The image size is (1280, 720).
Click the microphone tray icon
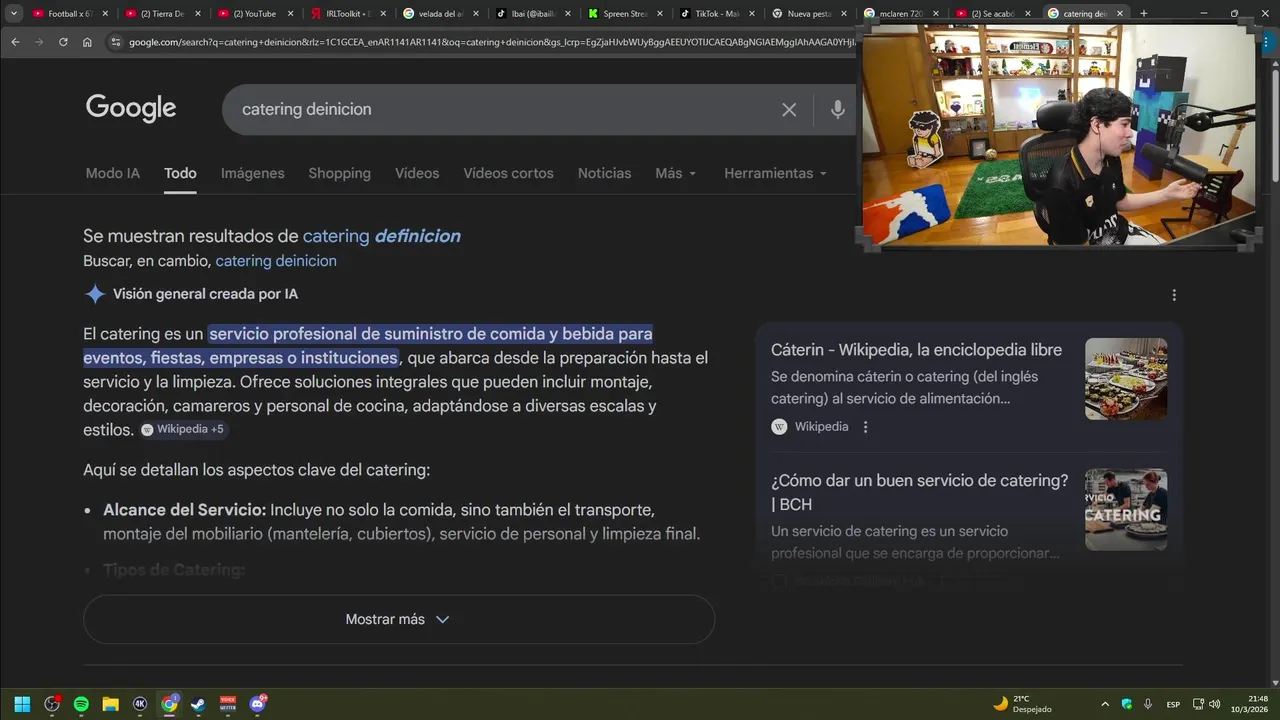pos(1148,704)
